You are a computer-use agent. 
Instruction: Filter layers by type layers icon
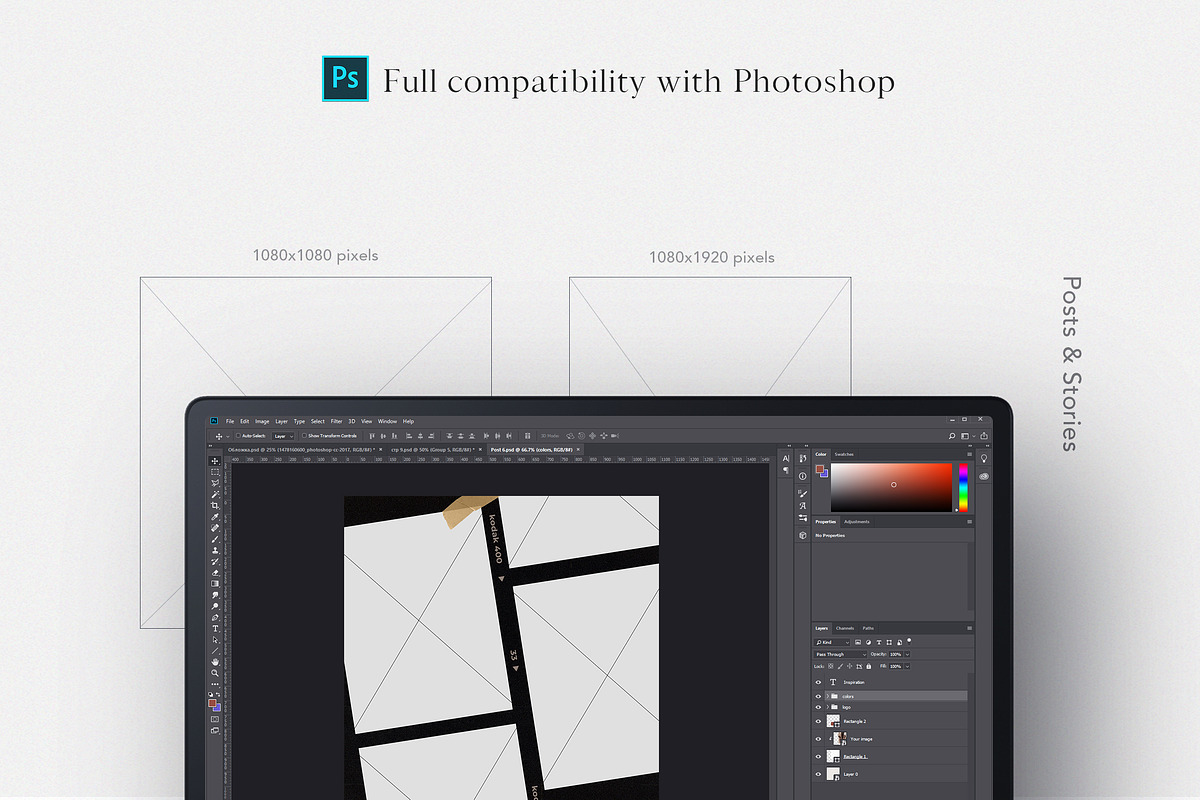point(879,642)
